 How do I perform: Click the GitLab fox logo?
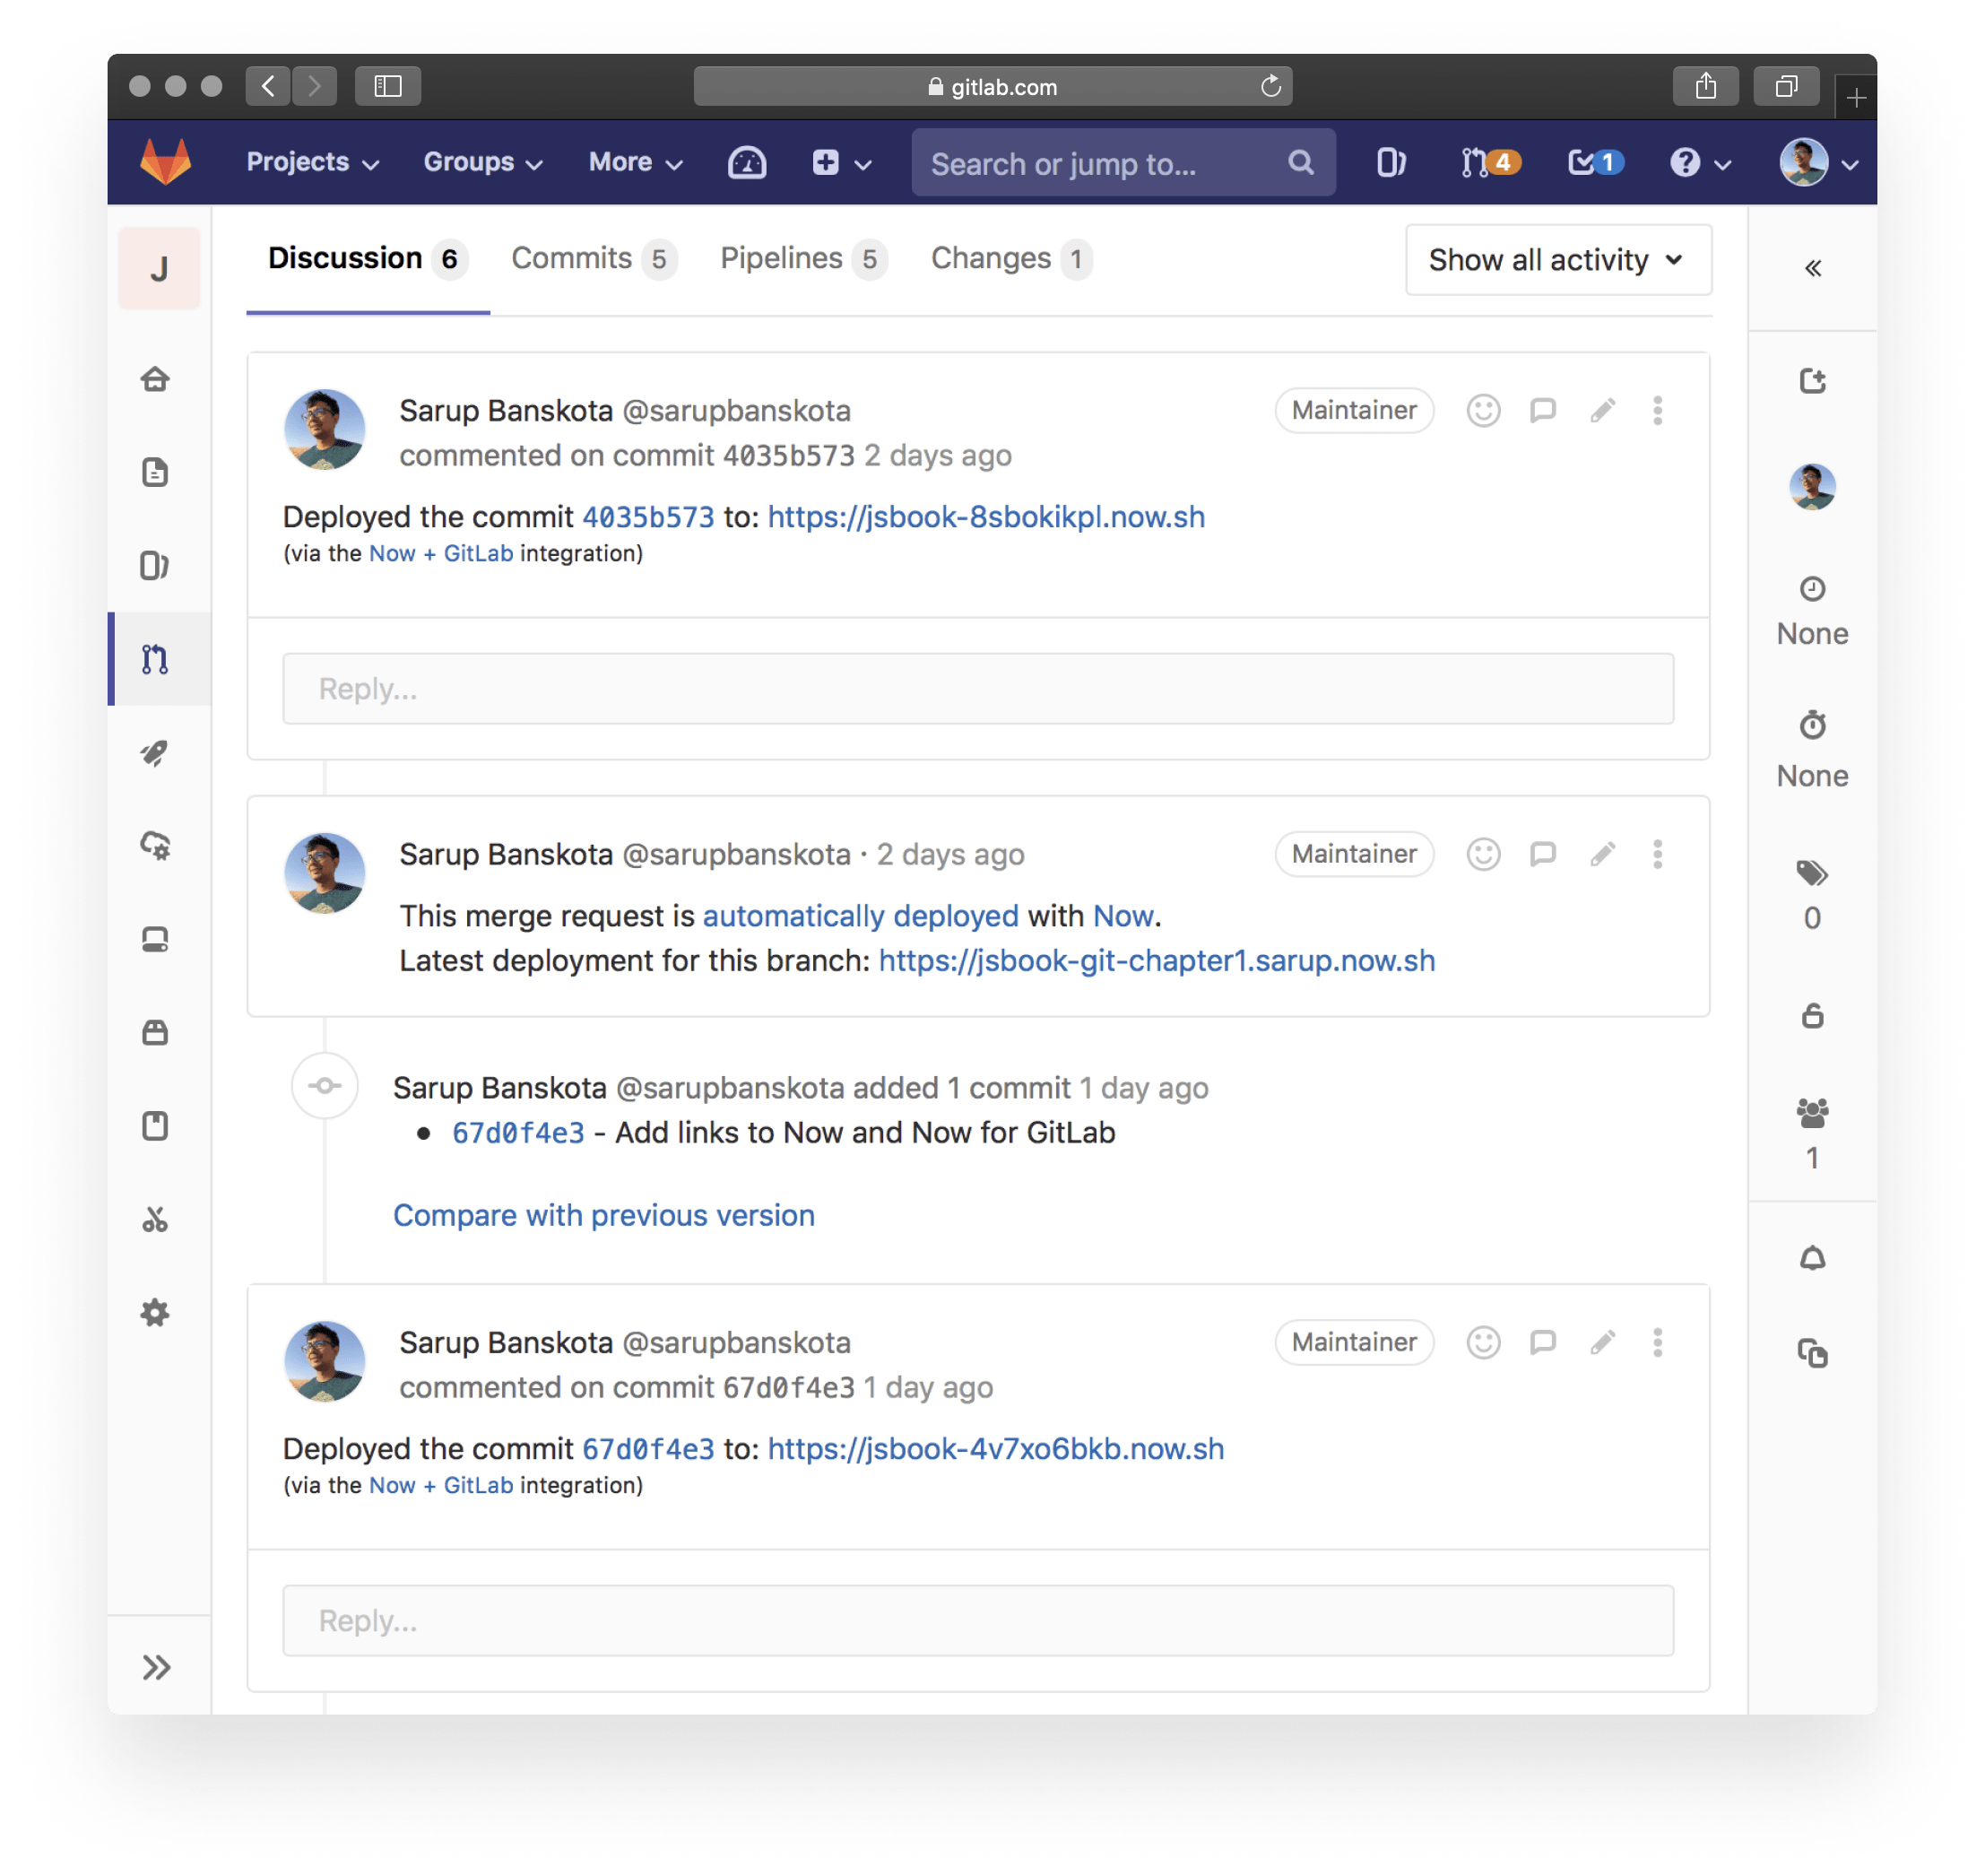click(x=165, y=162)
